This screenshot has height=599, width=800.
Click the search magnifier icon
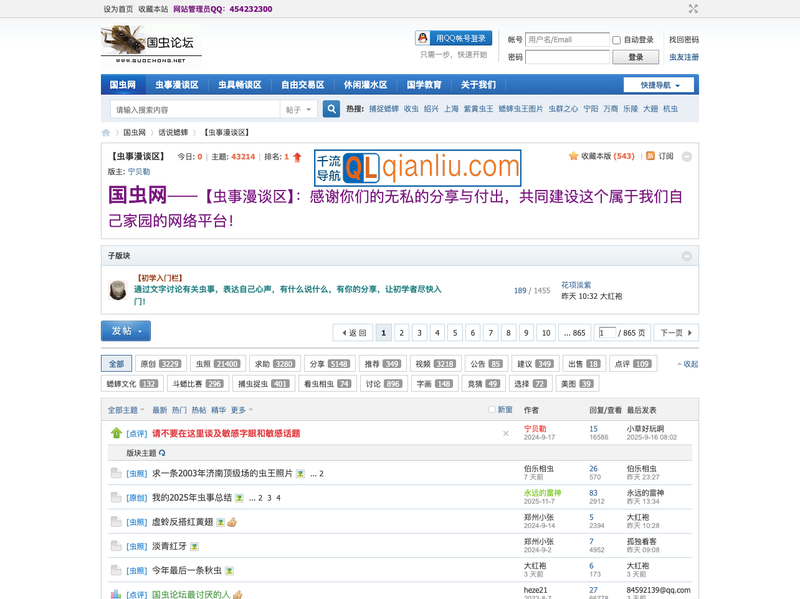331,109
